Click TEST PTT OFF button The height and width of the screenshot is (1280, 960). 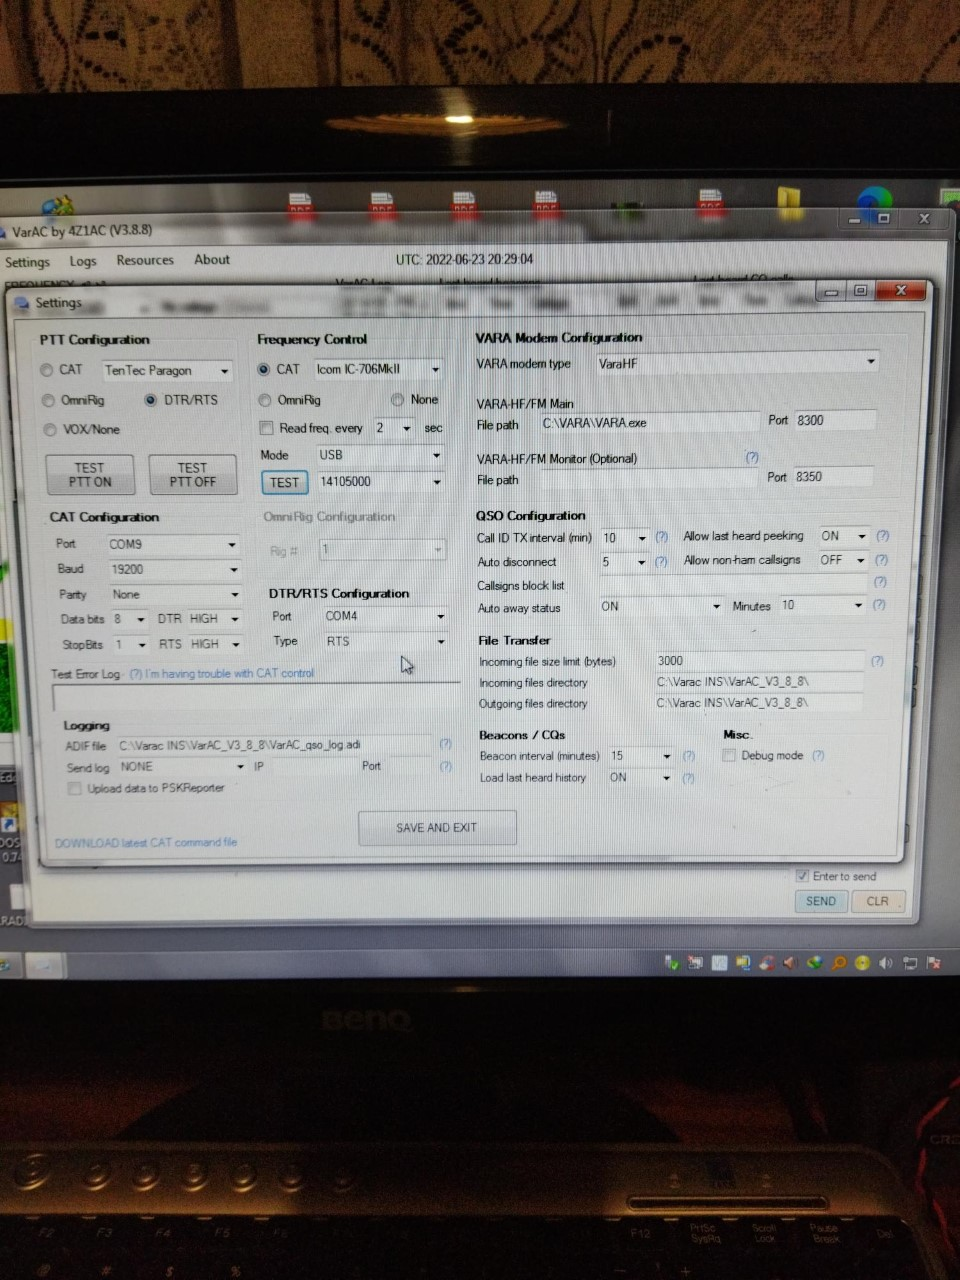(192, 475)
